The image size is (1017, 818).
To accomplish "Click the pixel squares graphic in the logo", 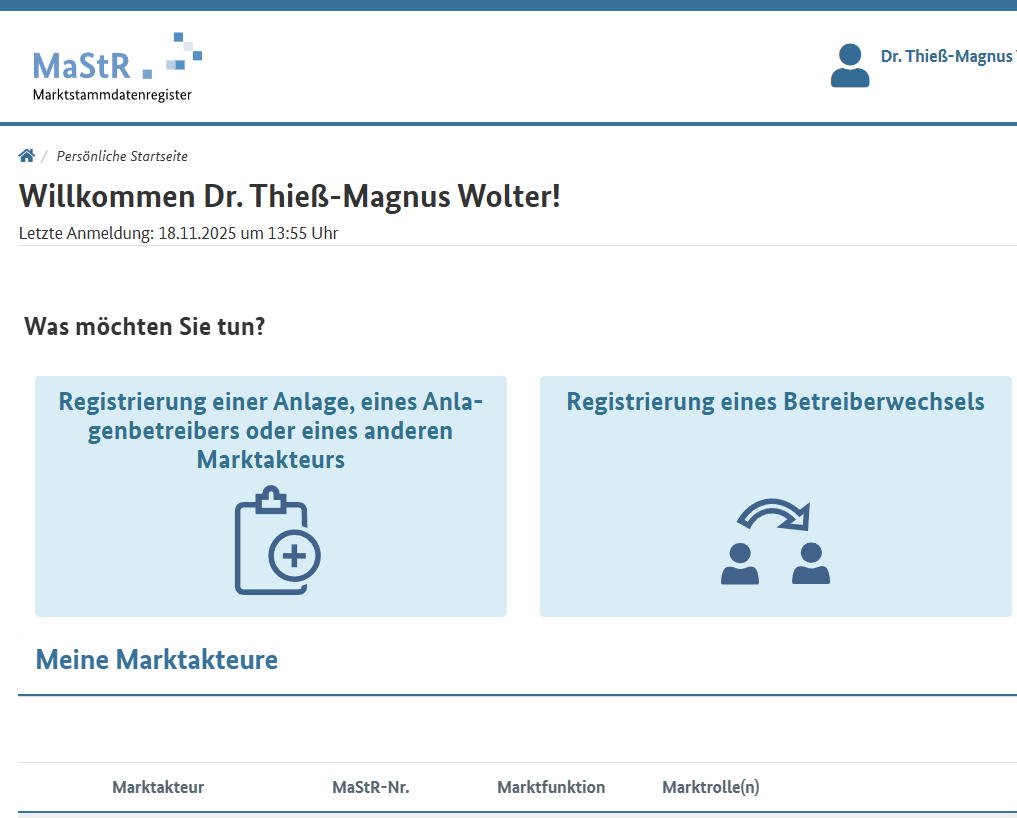I will [x=176, y=55].
